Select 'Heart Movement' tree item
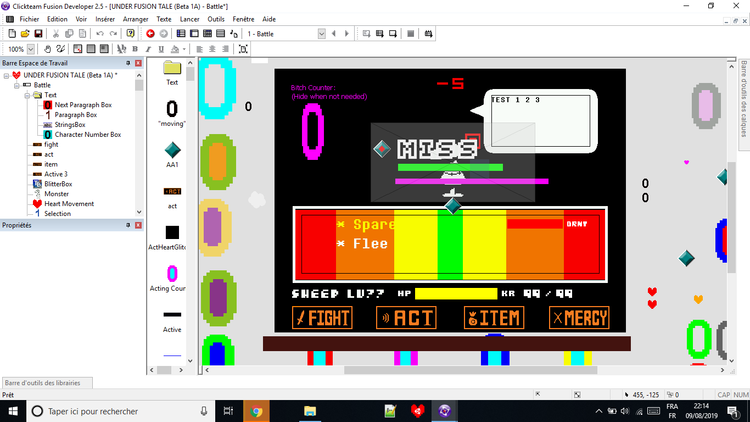 coord(69,204)
